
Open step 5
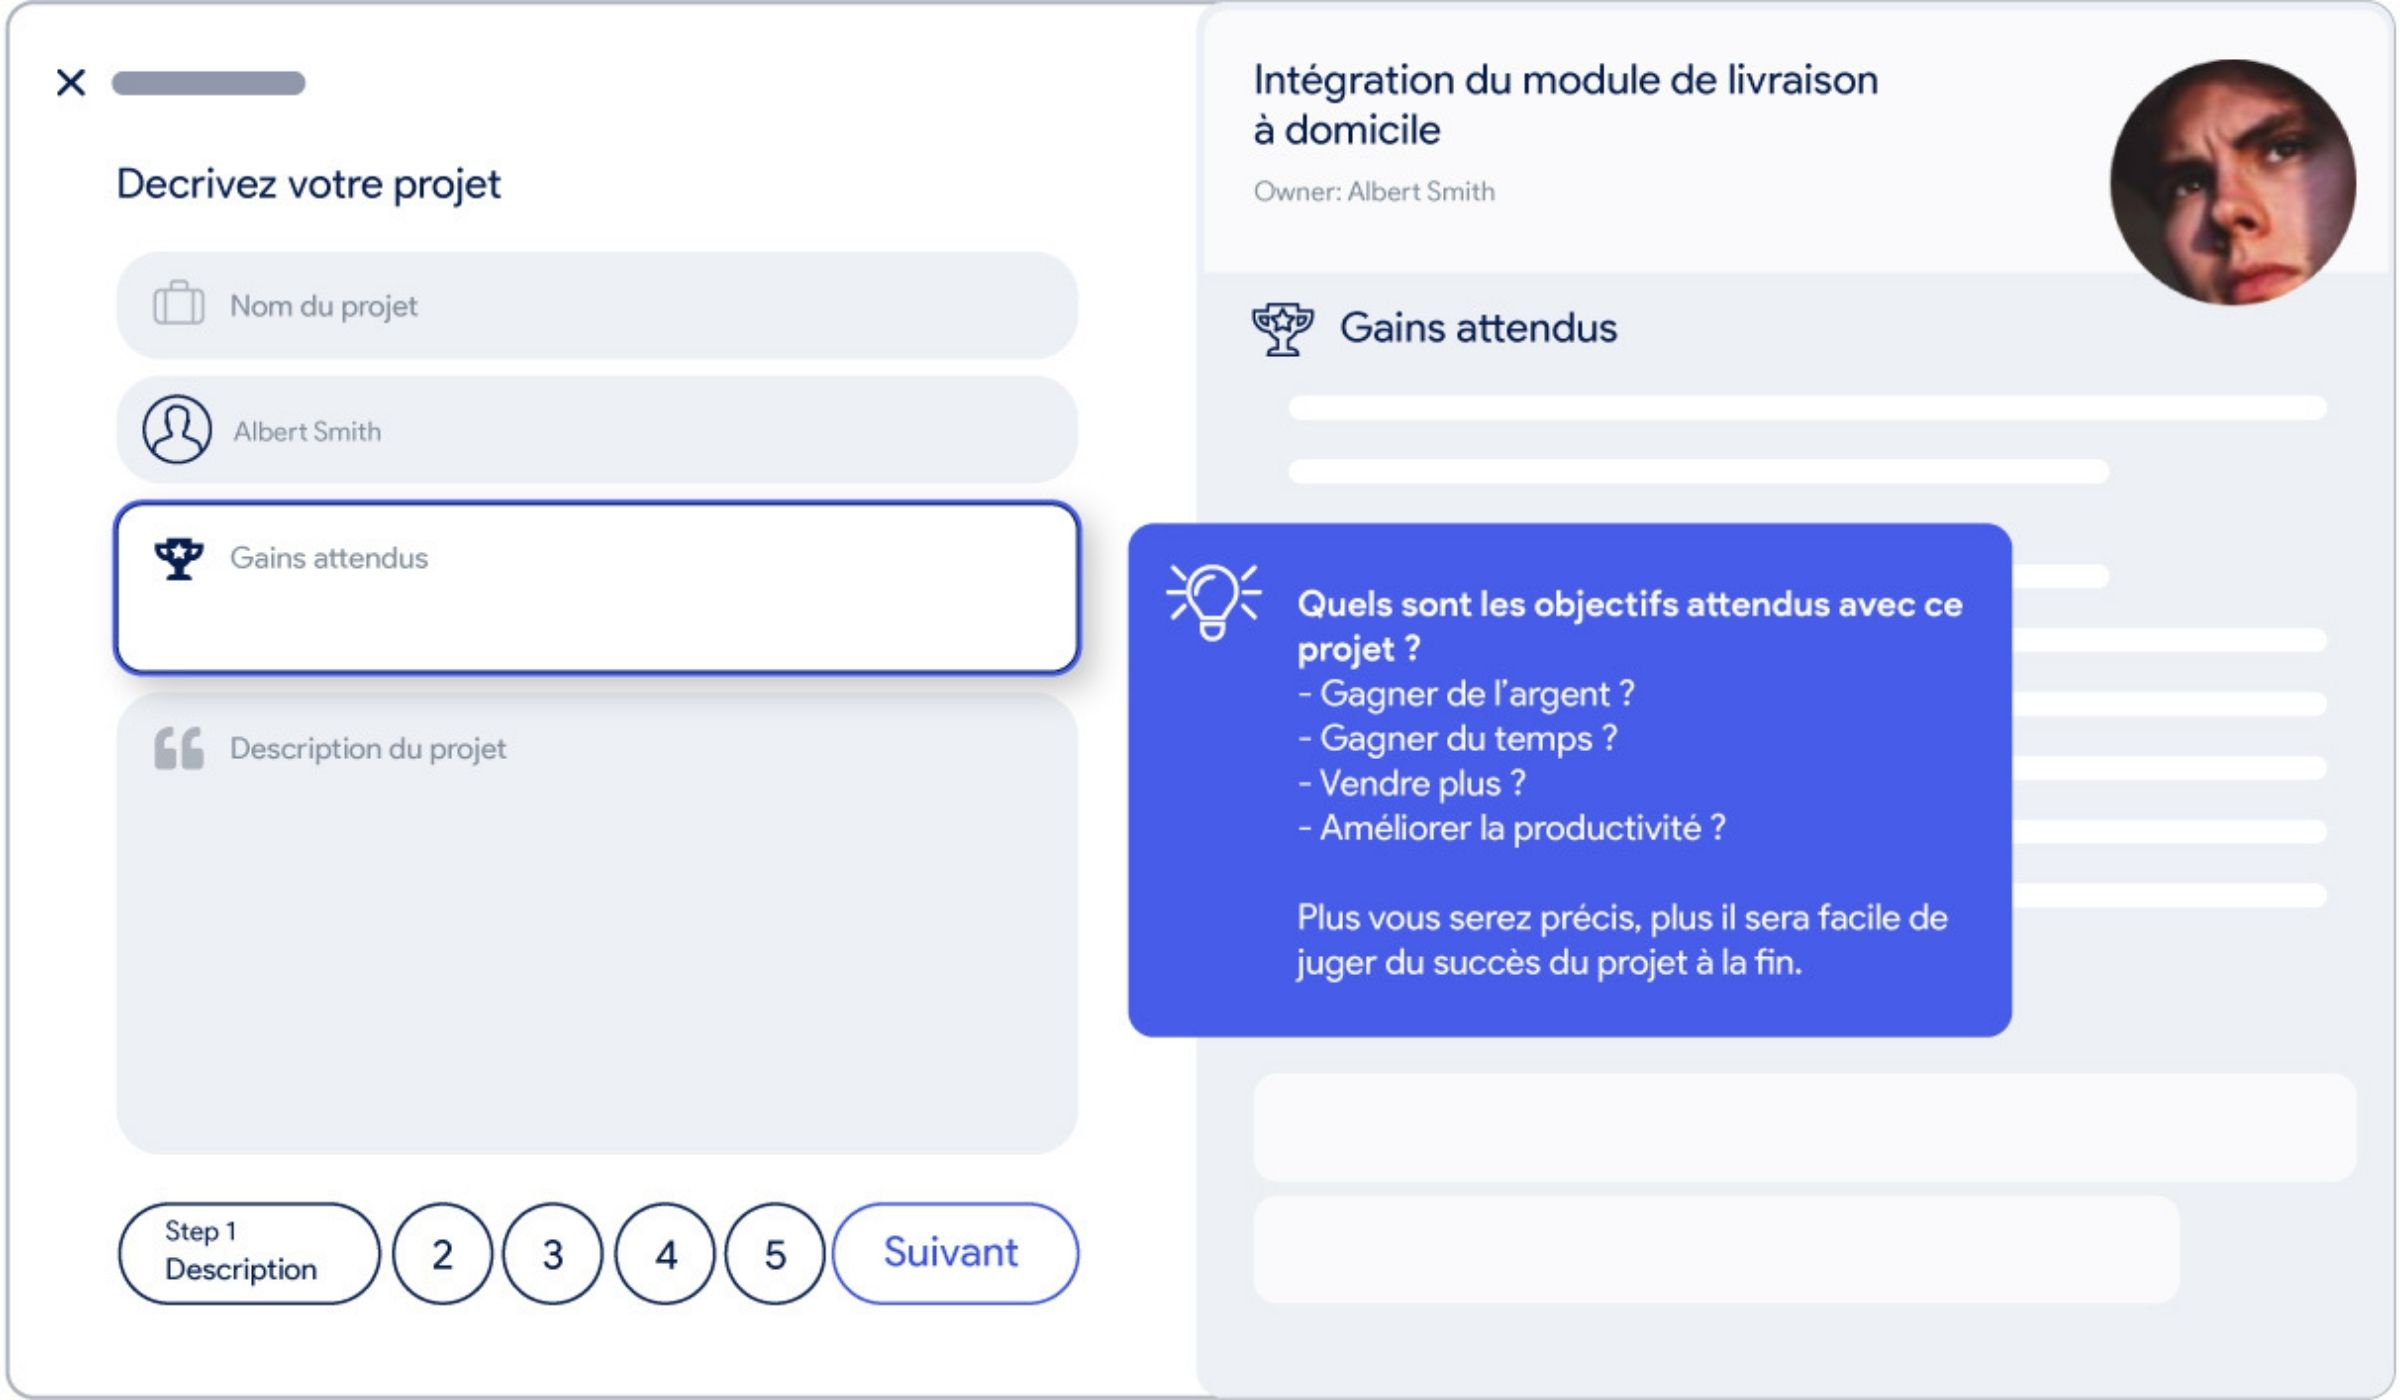point(775,1254)
